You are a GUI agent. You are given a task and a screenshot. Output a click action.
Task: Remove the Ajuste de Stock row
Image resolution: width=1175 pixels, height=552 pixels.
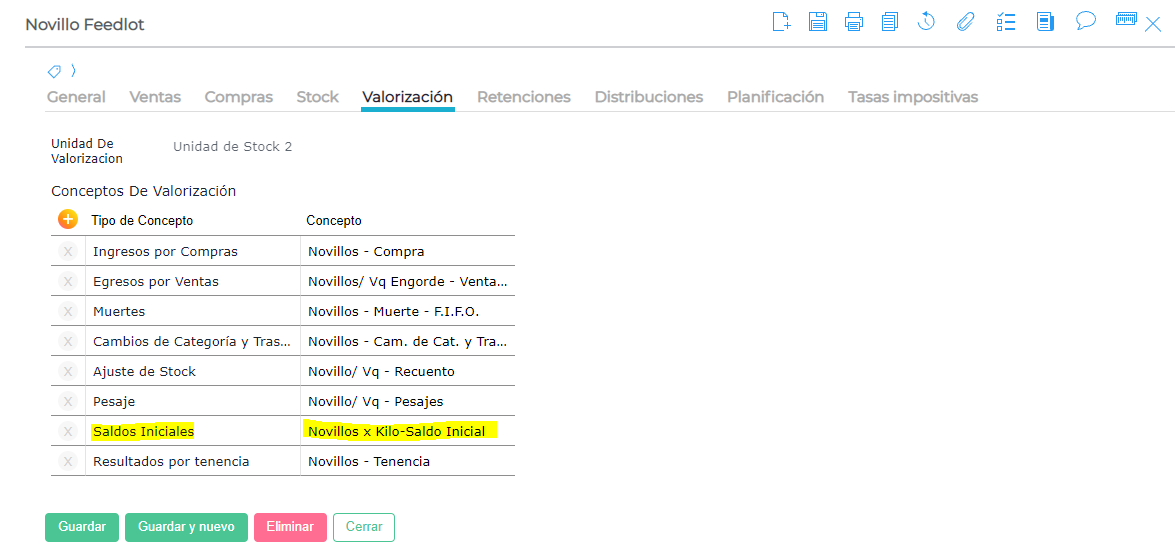pyautogui.click(x=67, y=371)
